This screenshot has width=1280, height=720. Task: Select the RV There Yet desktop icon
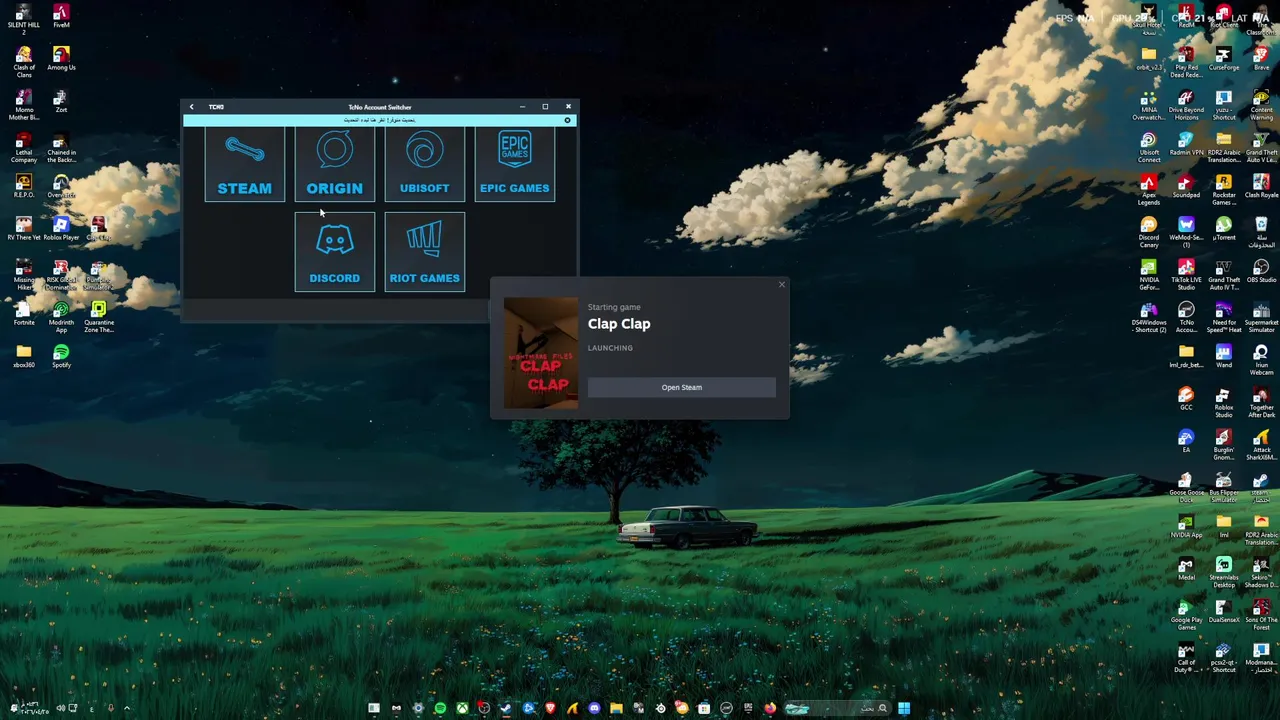click(23, 229)
